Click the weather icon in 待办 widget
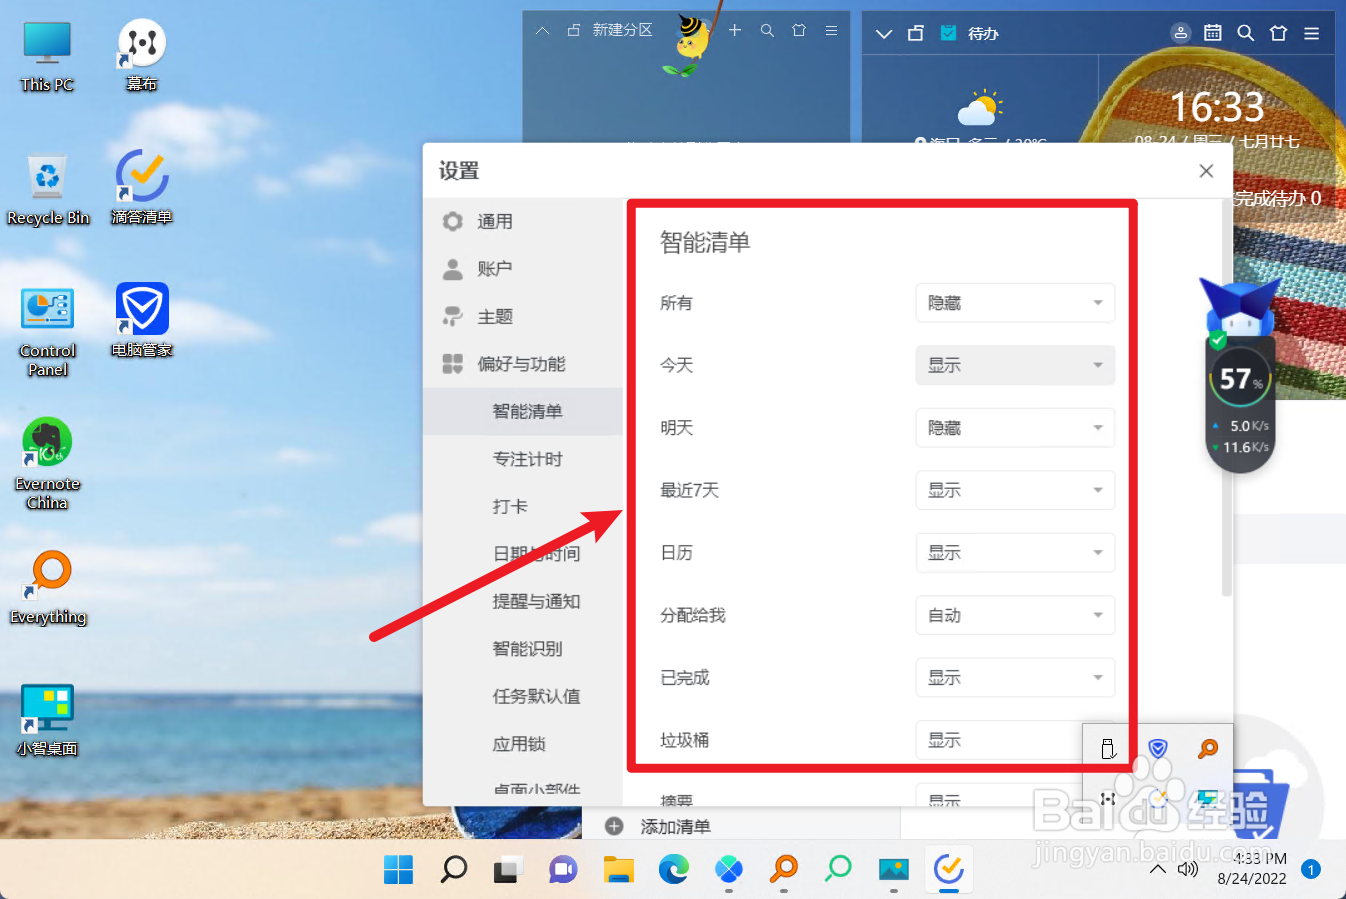 point(979,106)
